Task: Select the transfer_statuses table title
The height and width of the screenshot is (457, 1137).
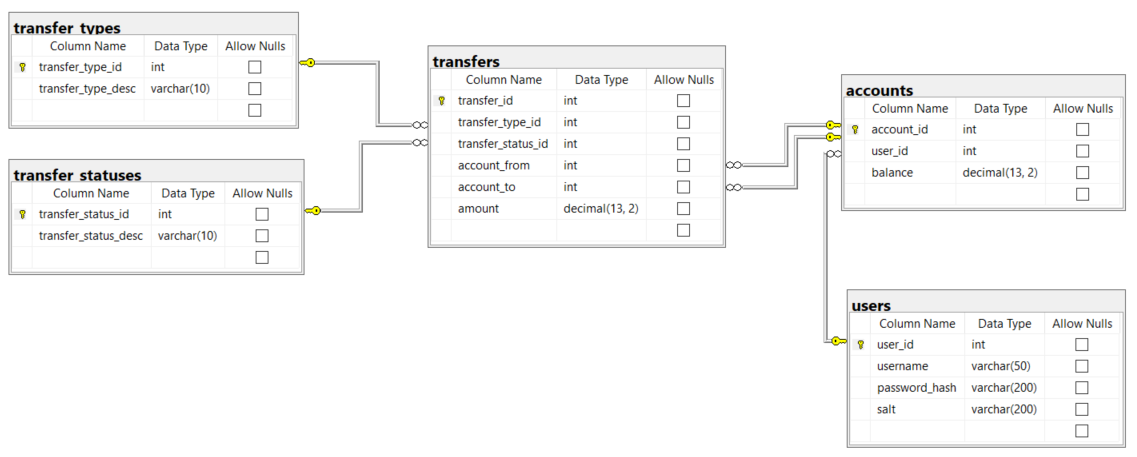Action: tap(78, 175)
